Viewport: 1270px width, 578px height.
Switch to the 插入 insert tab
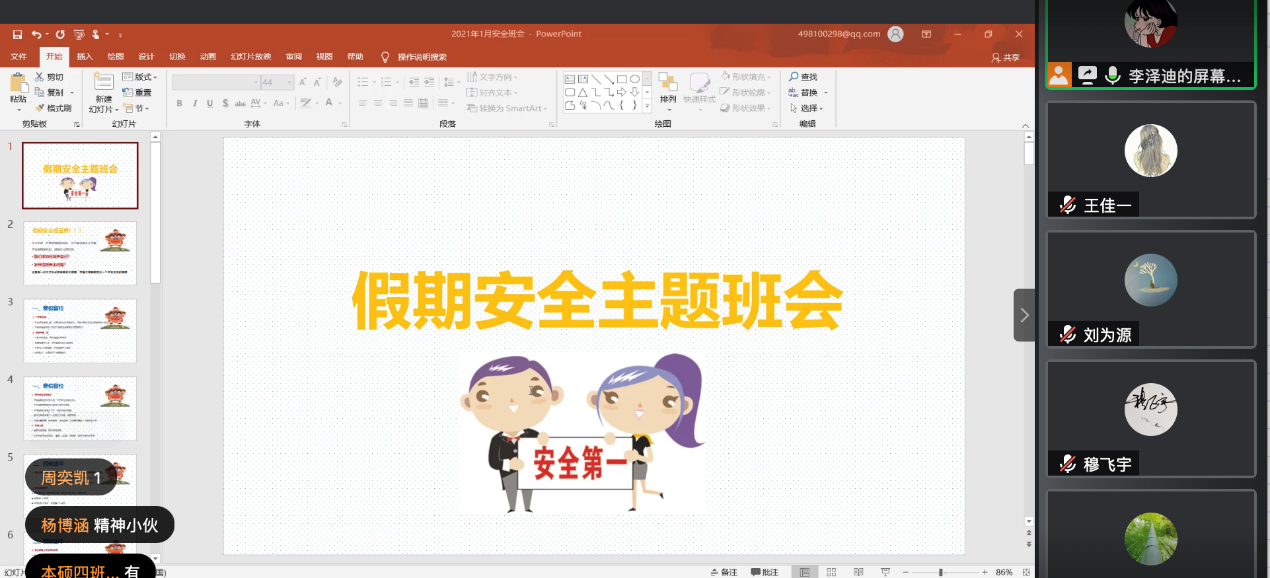[85, 57]
